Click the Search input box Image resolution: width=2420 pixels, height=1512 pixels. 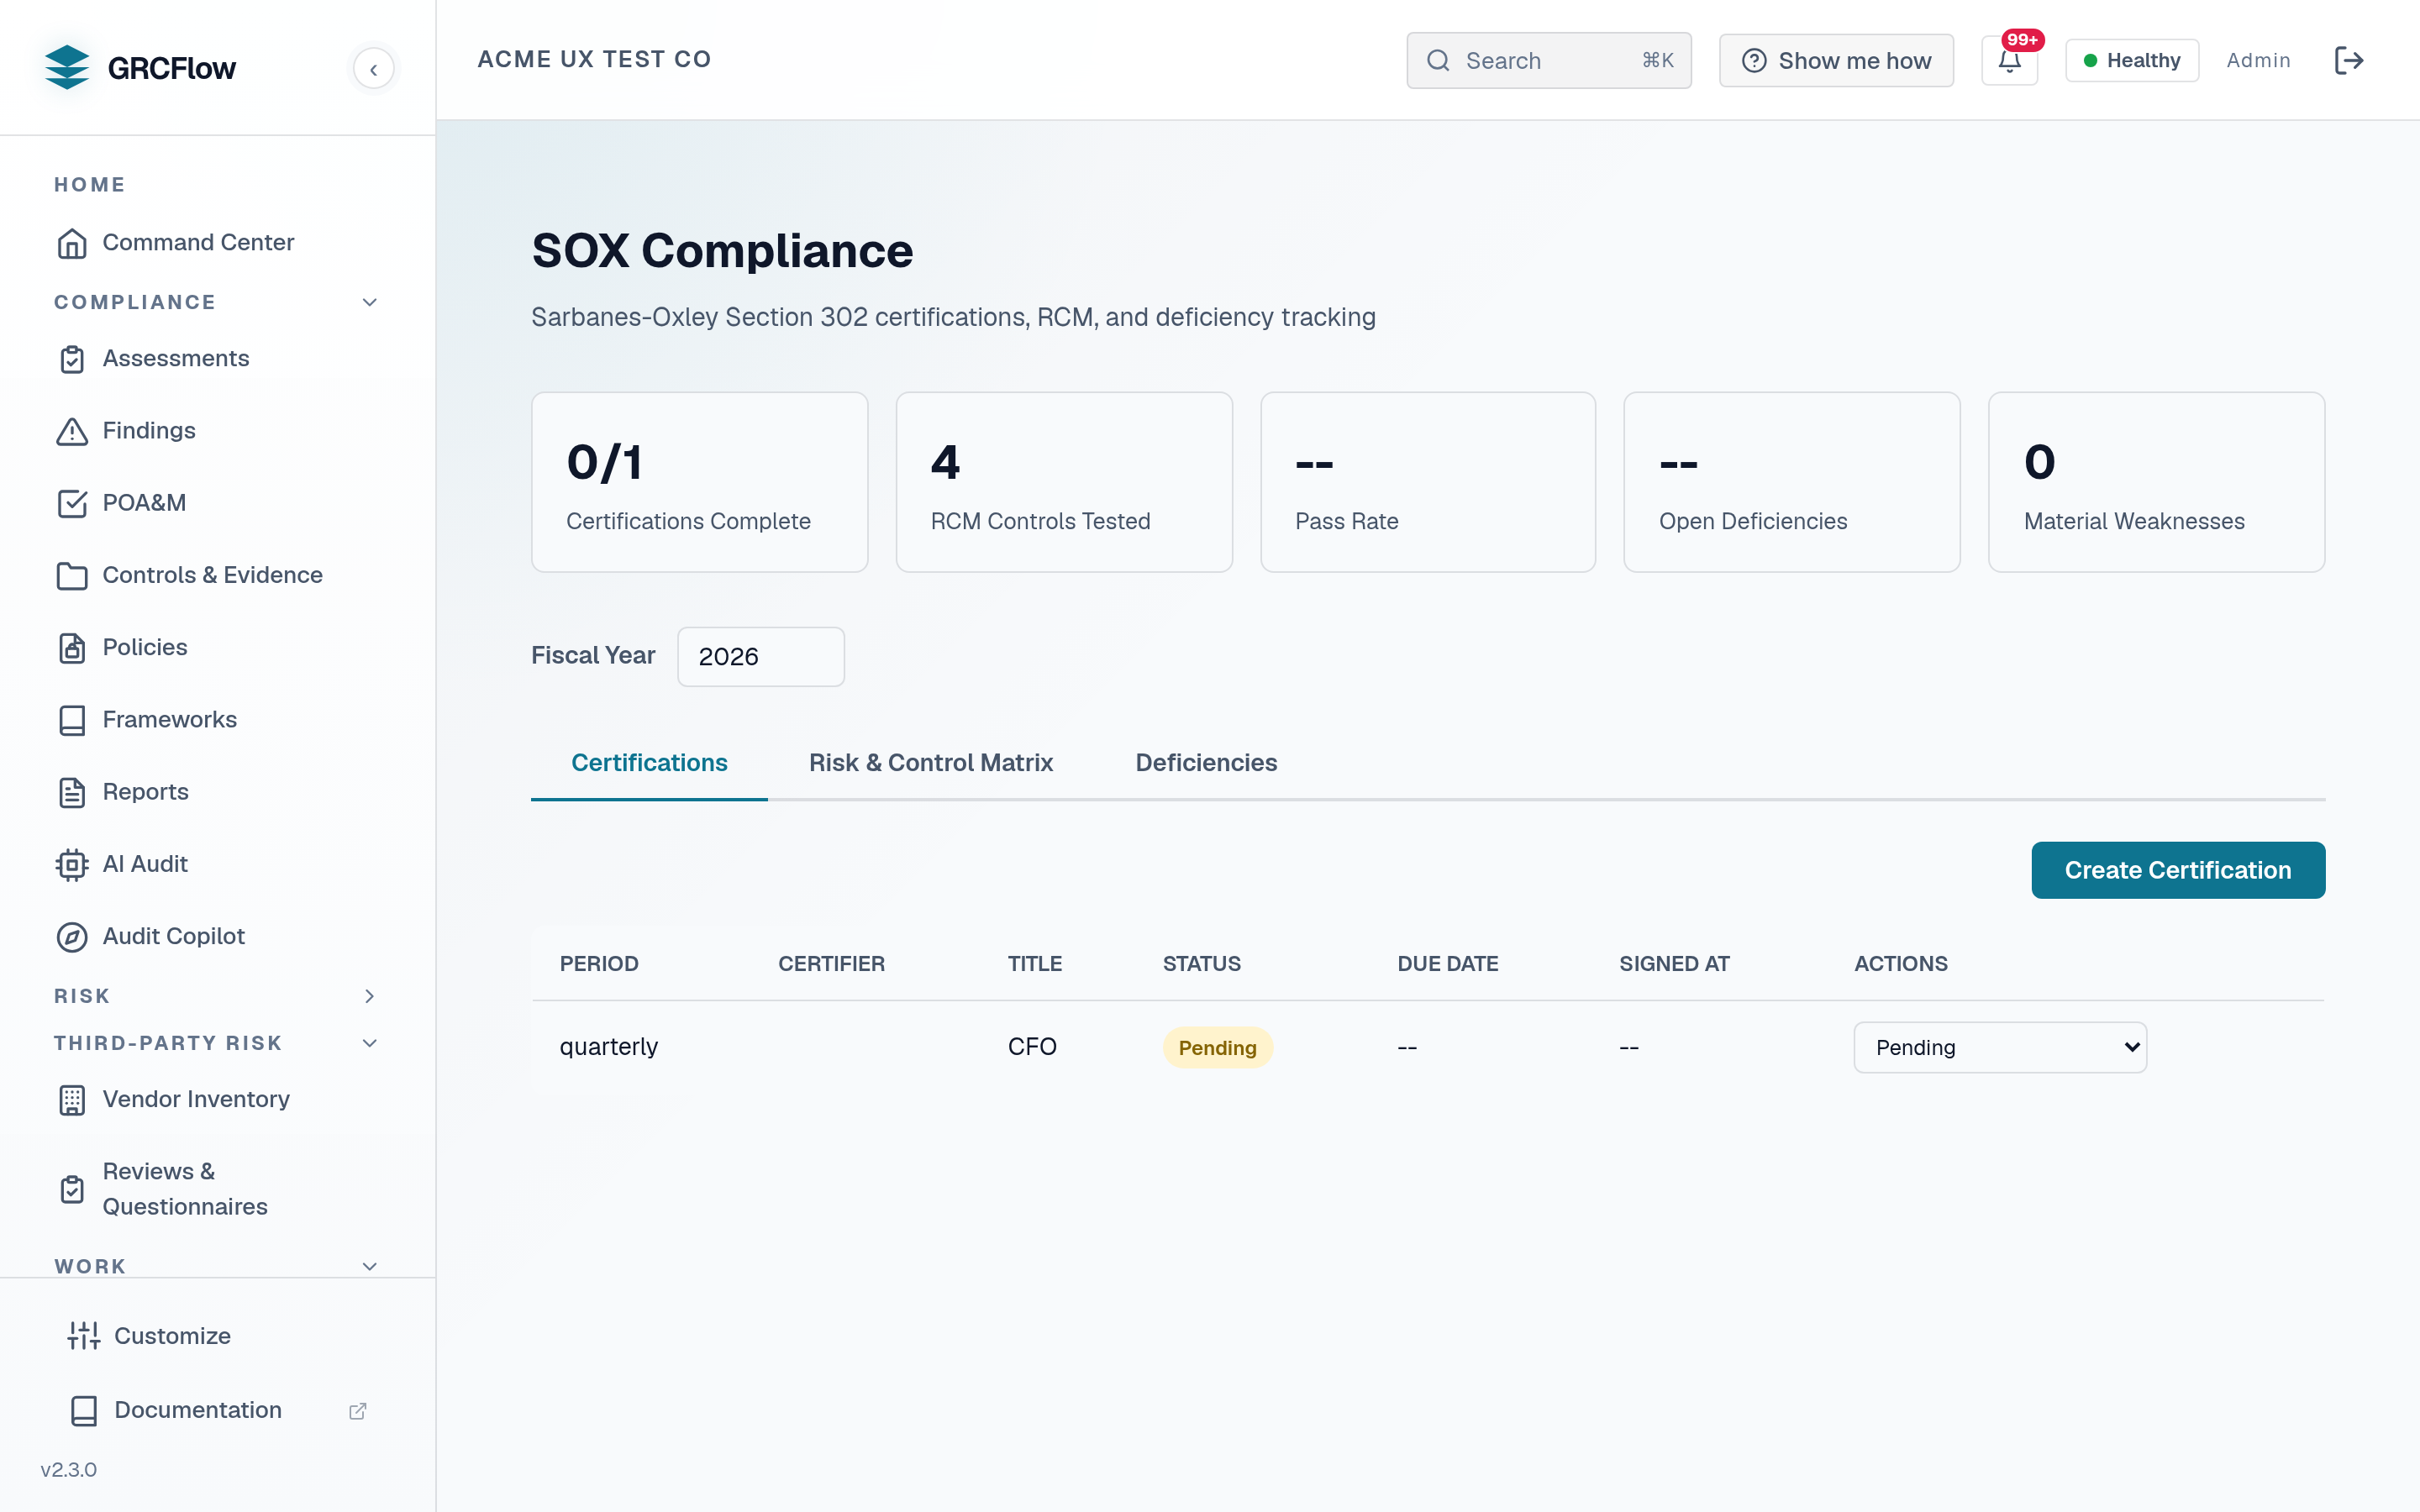(x=1549, y=60)
